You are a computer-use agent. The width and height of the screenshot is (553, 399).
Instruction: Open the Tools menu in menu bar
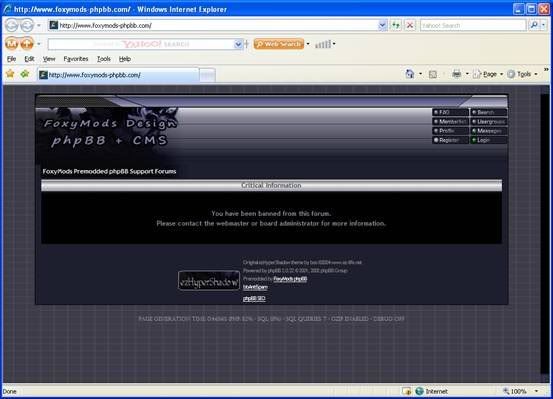104,59
